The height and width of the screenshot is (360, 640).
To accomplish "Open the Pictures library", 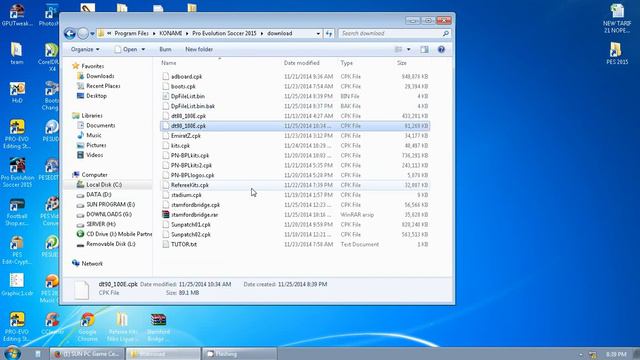I will pos(96,145).
